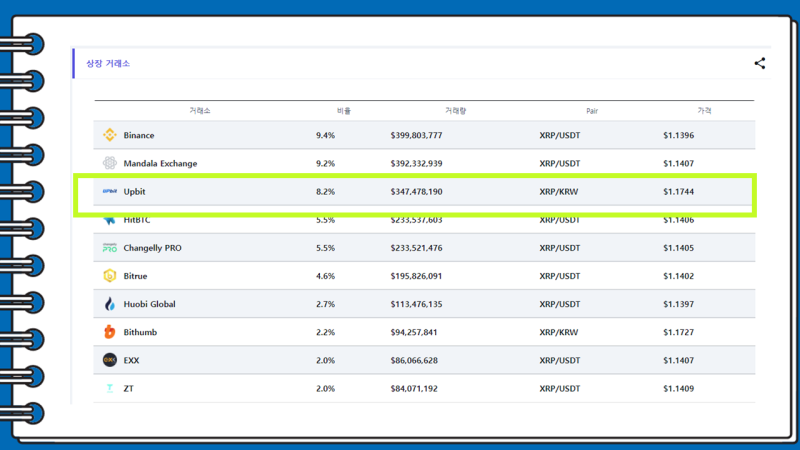This screenshot has width=800, height=450.
Task: Click the Huobi Global flame icon
Action: click(110, 304)
